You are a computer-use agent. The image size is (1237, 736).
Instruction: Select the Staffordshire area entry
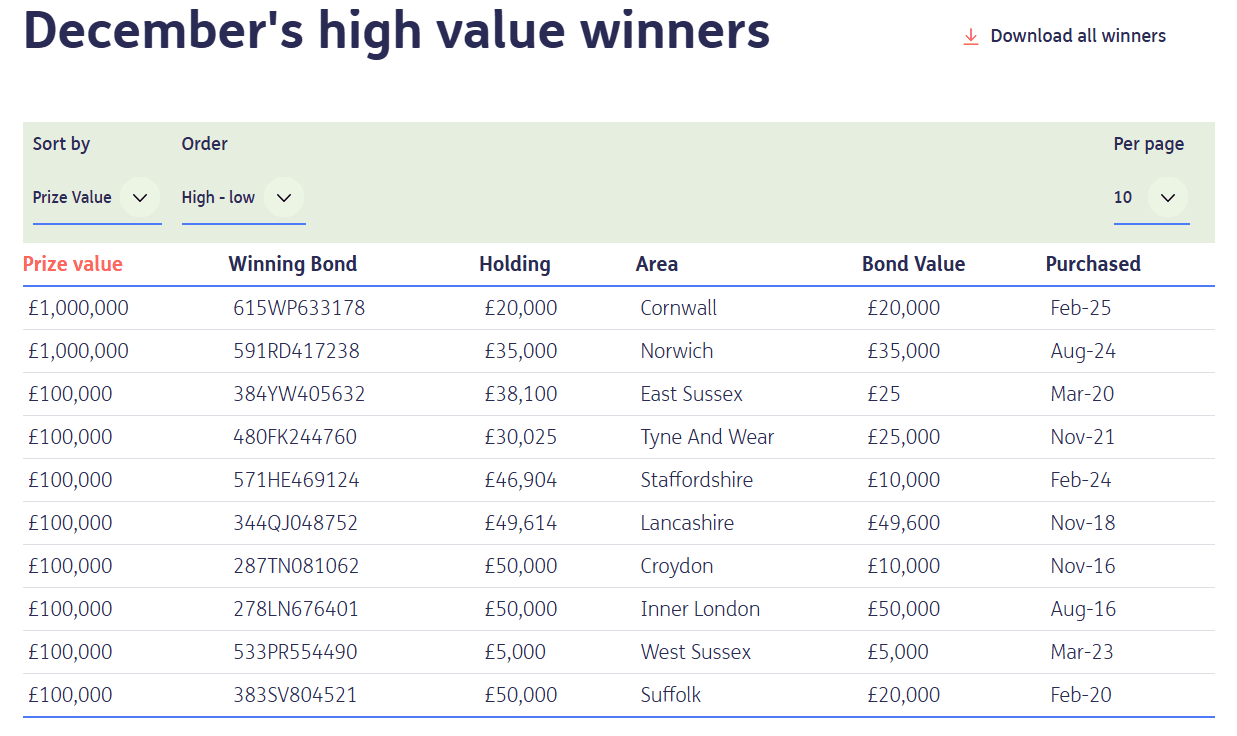(x=696, y=480)
